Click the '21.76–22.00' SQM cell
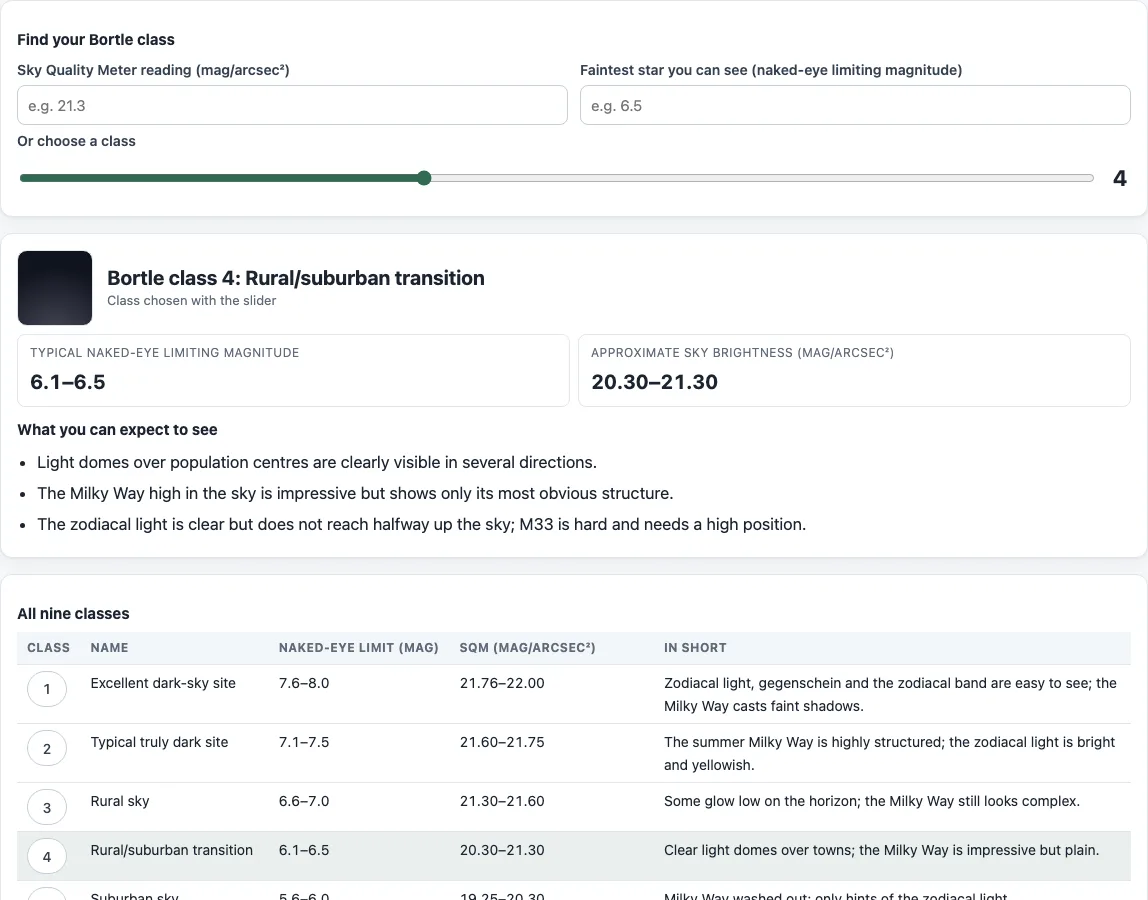Screen dimensions: 1148x900 (x=502, y=683)
